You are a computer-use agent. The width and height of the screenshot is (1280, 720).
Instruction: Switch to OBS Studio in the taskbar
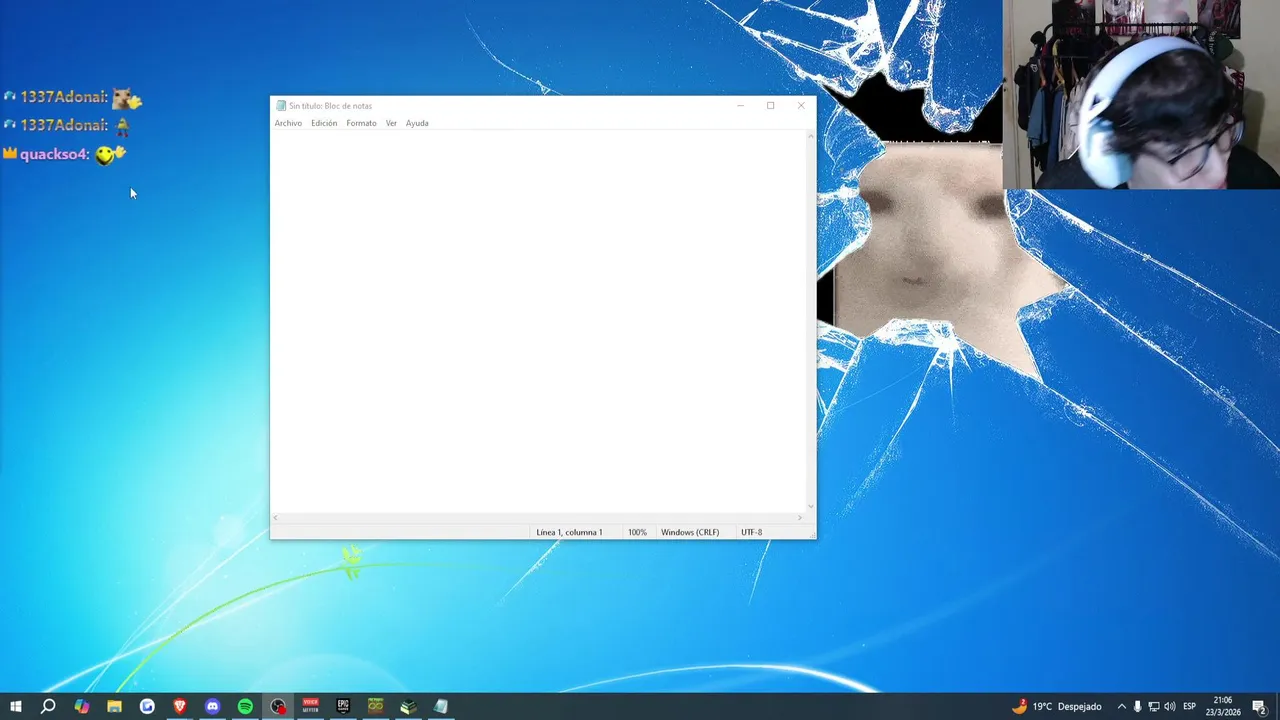[278, 706]
